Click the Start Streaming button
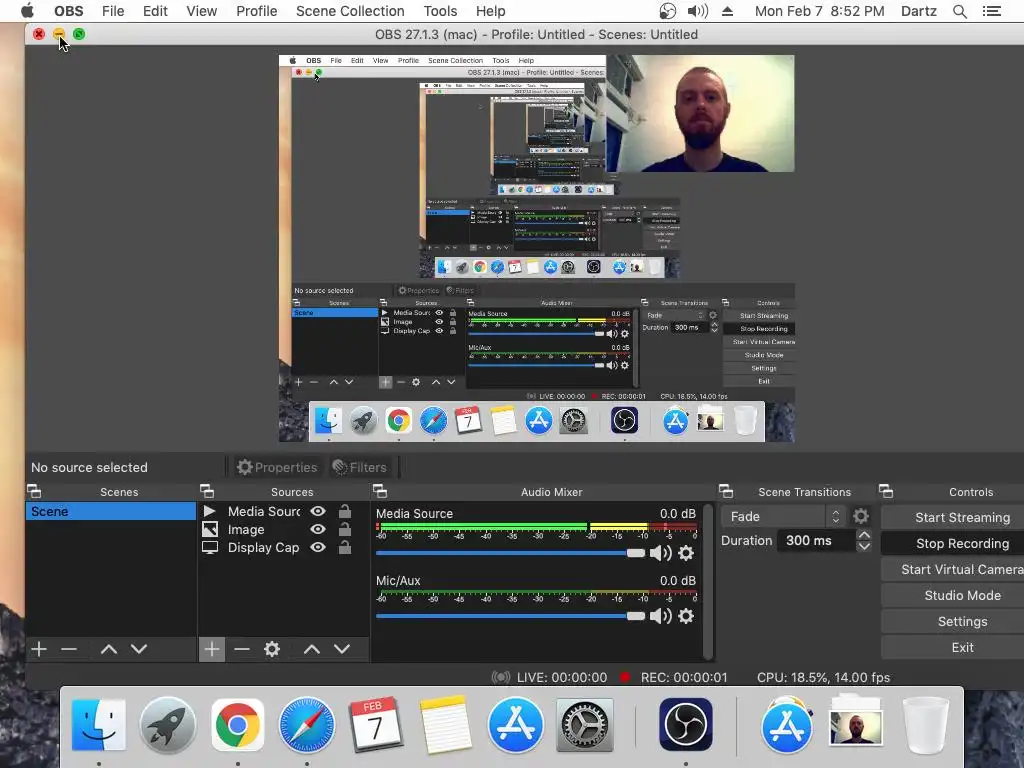1024x768 pixels. coord(952,517)
